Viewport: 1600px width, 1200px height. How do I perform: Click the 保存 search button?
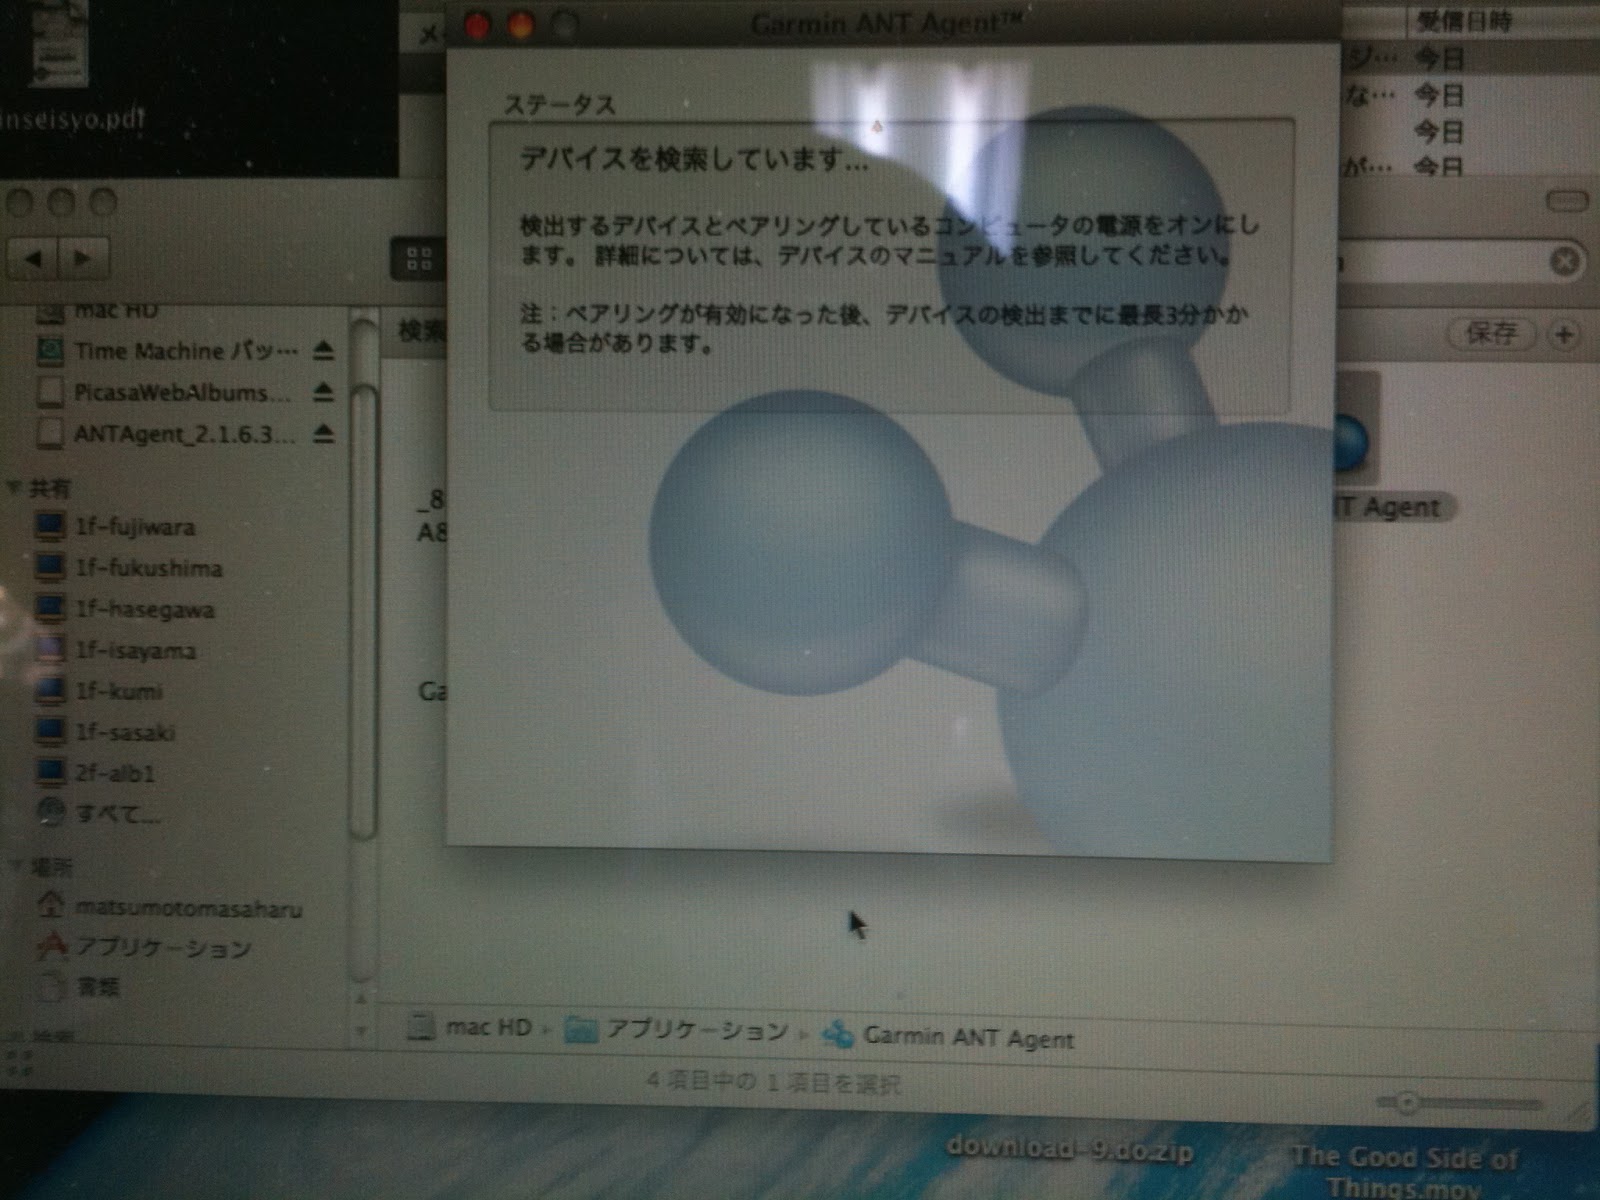coord(1491,334)
